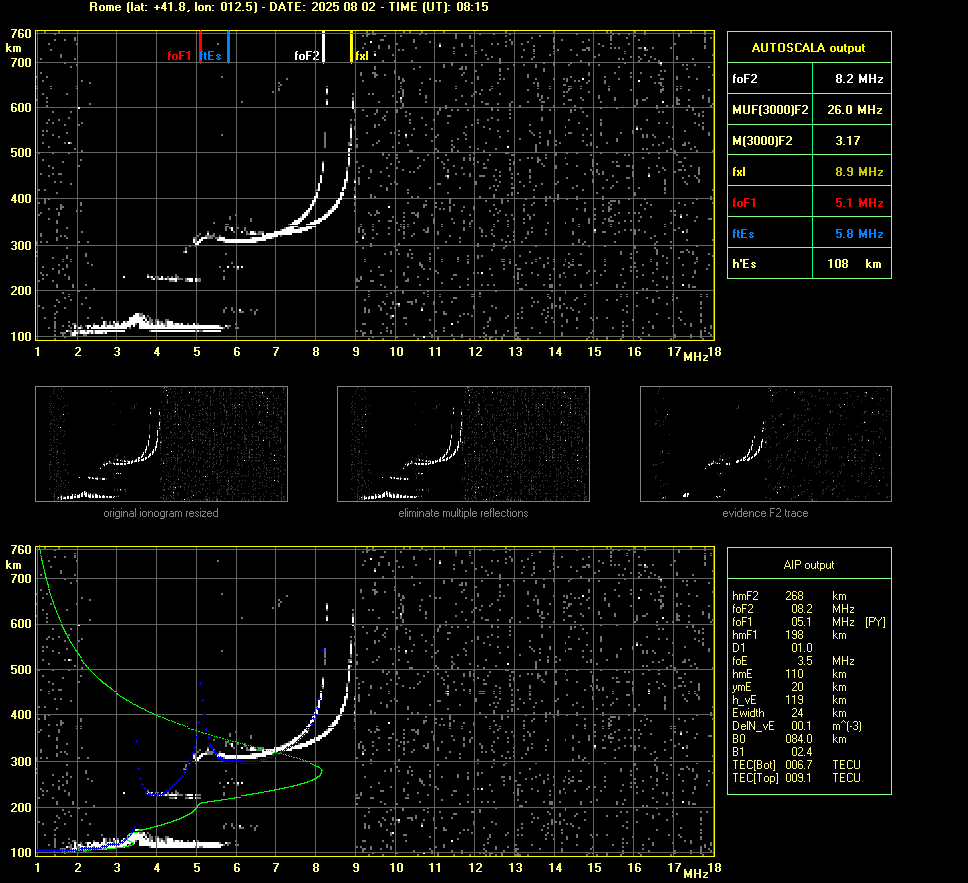
Task: Select the ymE value '20' in AIP output
Action: (x=798, y=687)
